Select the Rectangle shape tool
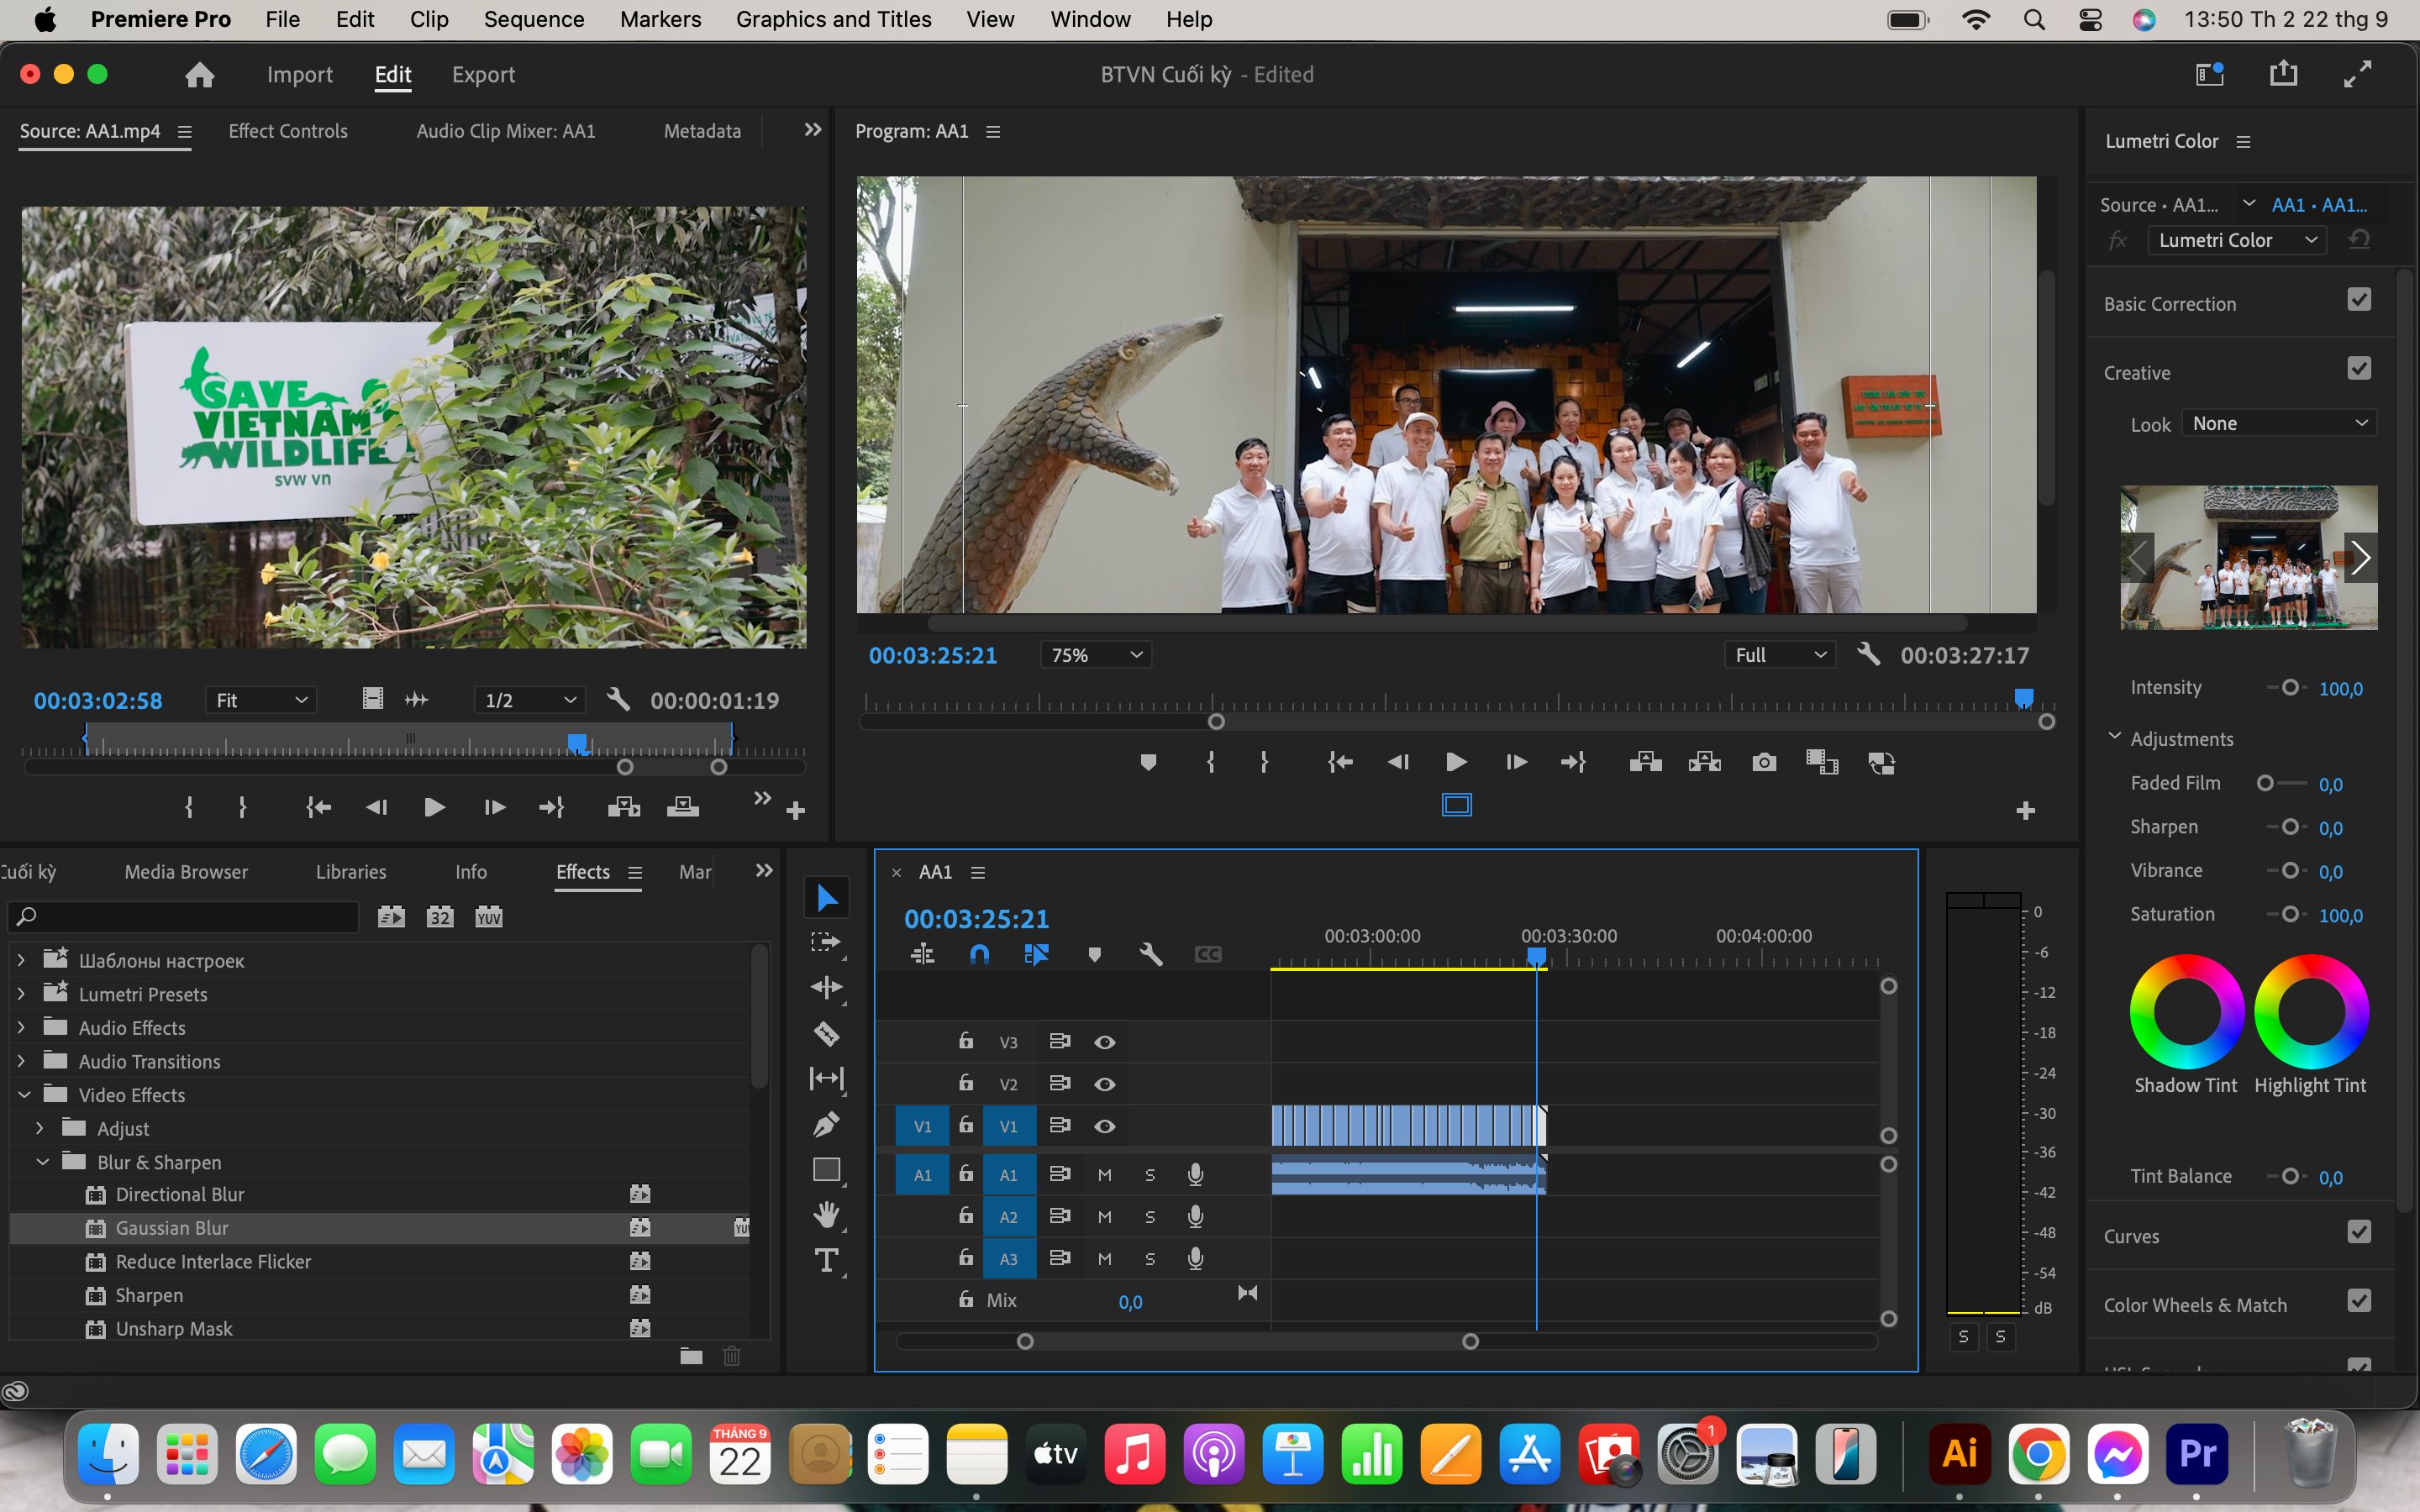 click(826, 1169)
